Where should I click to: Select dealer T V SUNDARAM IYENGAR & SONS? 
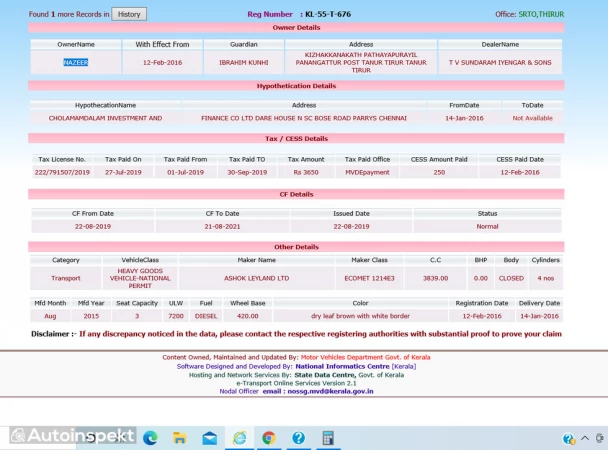(x=500, y=62)
